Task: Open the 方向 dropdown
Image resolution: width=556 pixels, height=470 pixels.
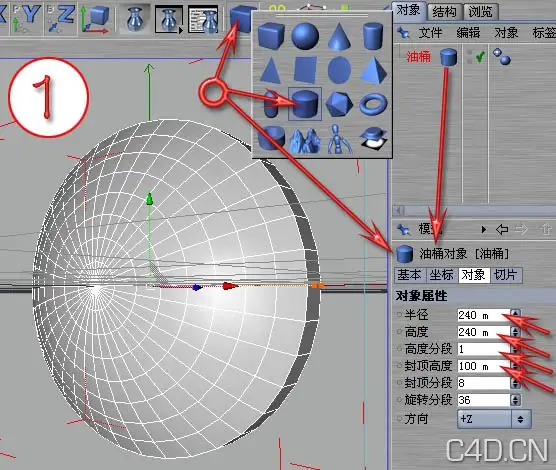Action: 494,419
